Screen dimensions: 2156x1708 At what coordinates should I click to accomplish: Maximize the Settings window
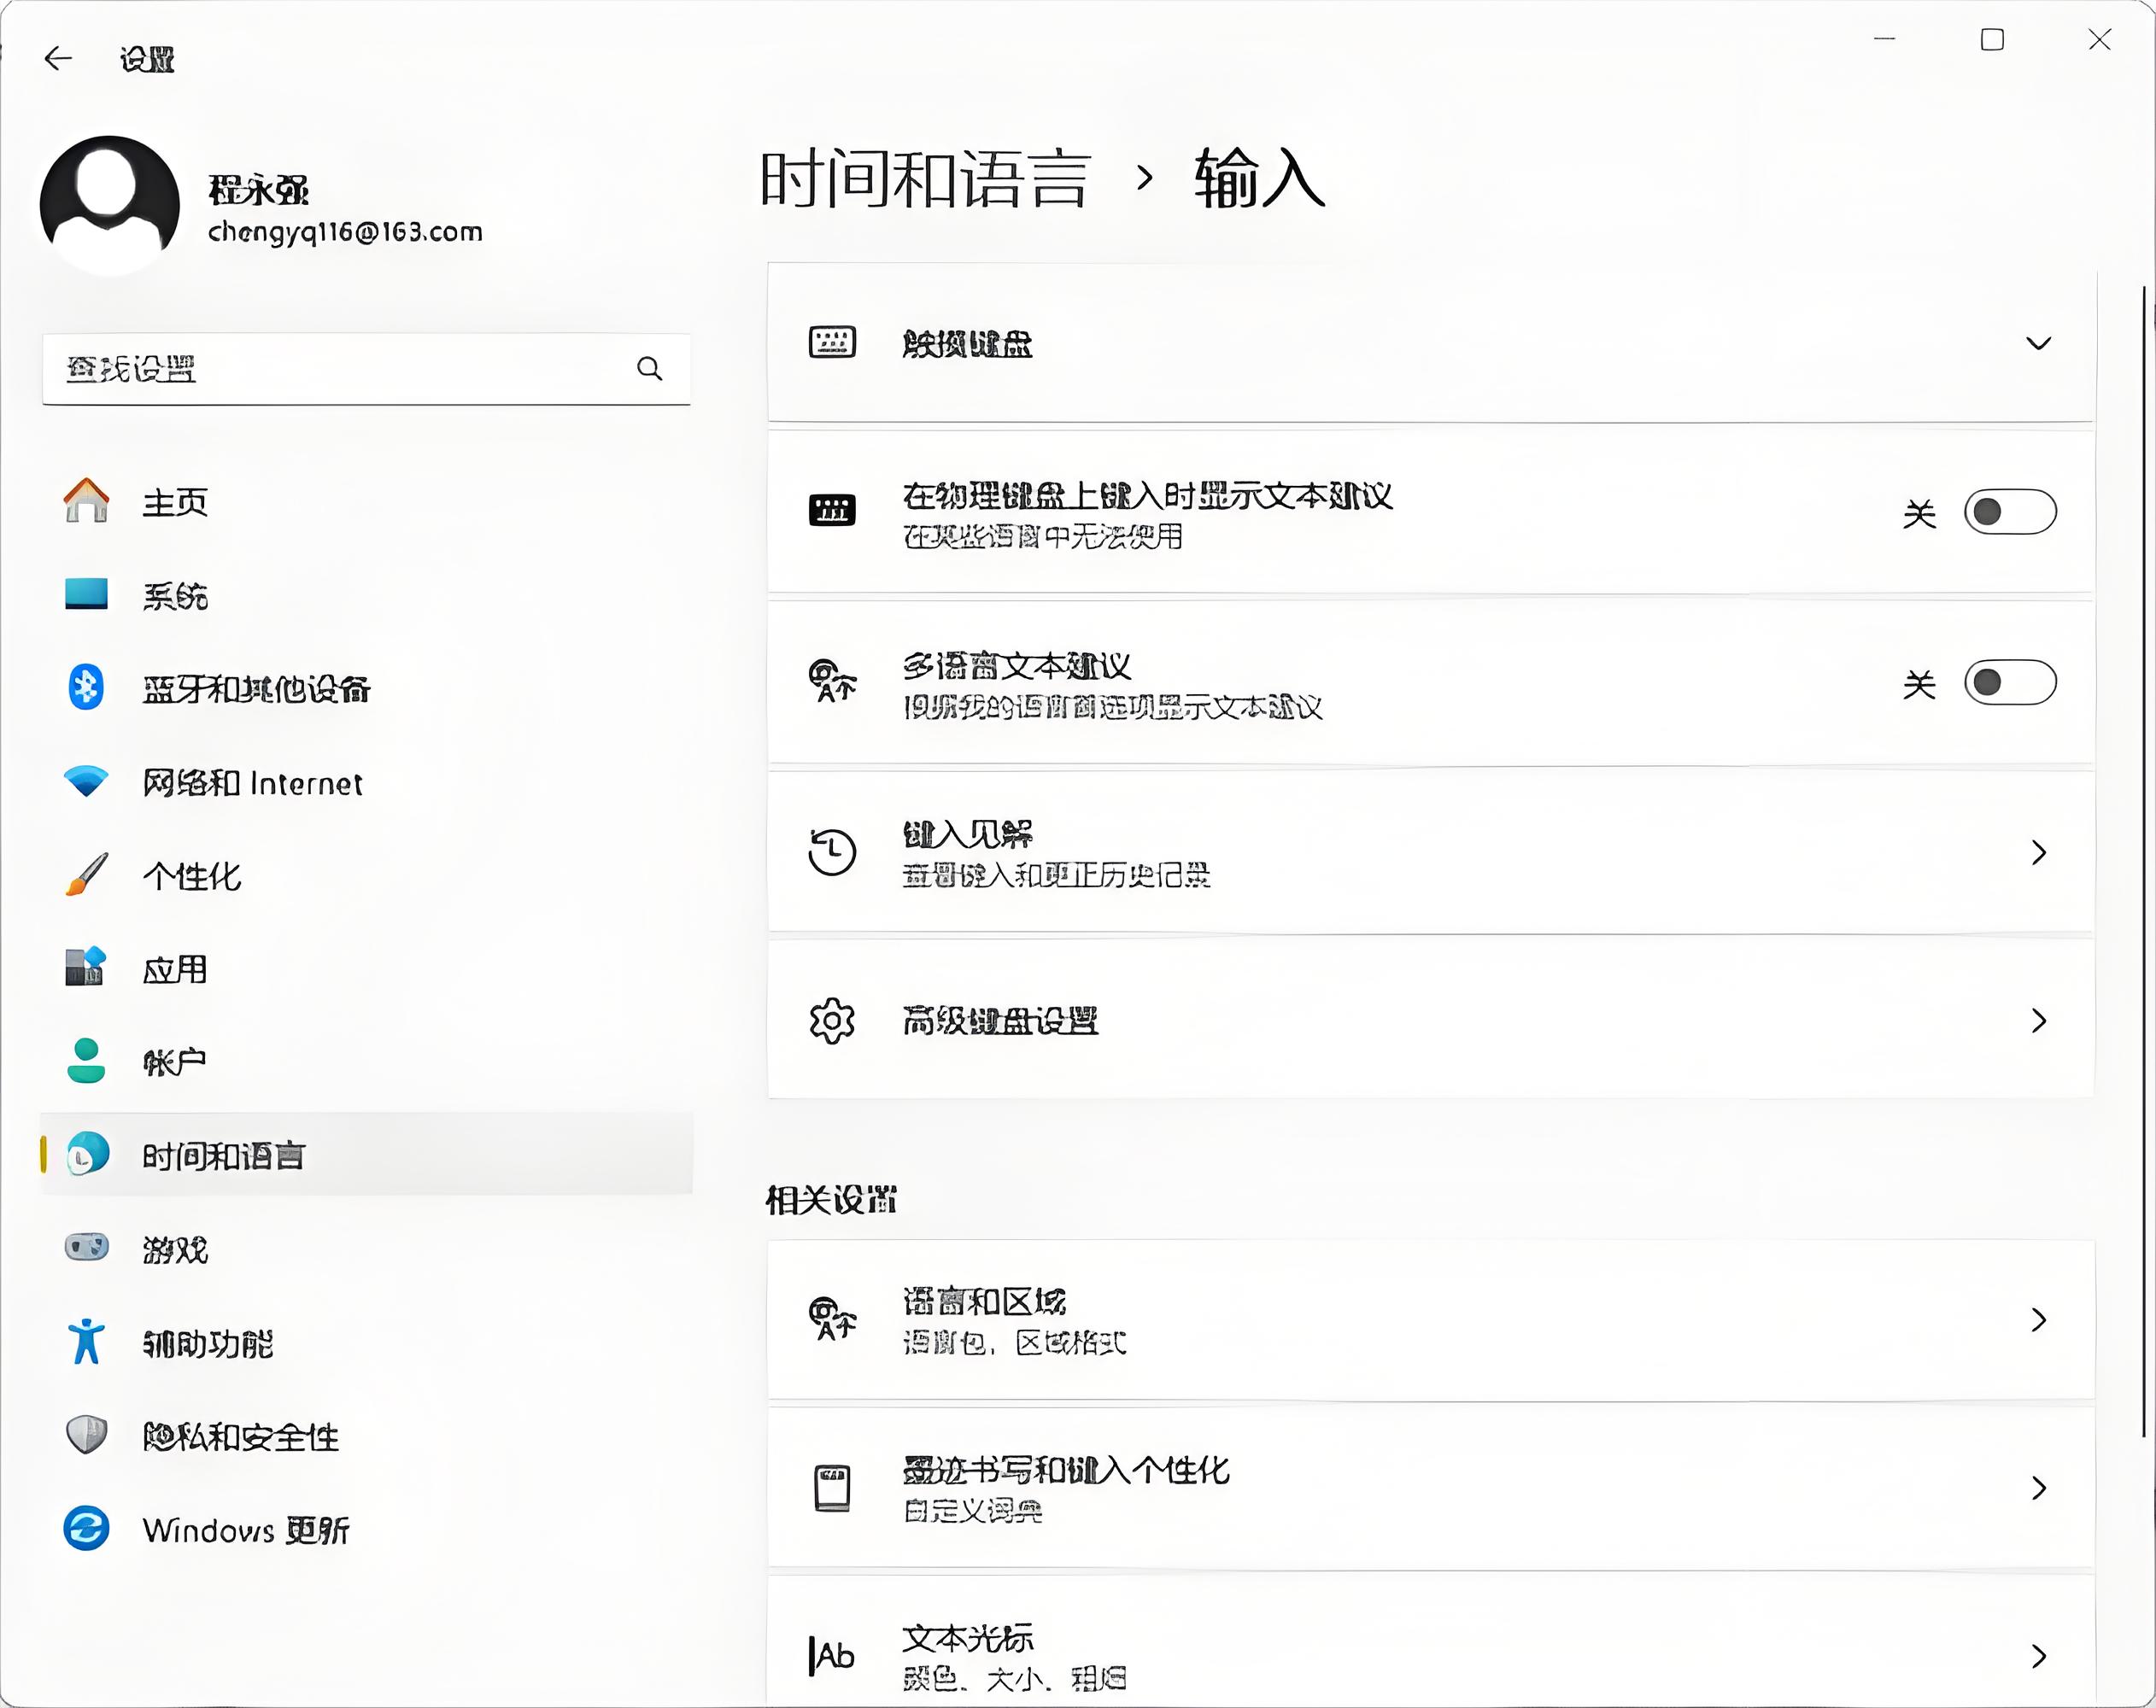click(x=1992, y=40)
